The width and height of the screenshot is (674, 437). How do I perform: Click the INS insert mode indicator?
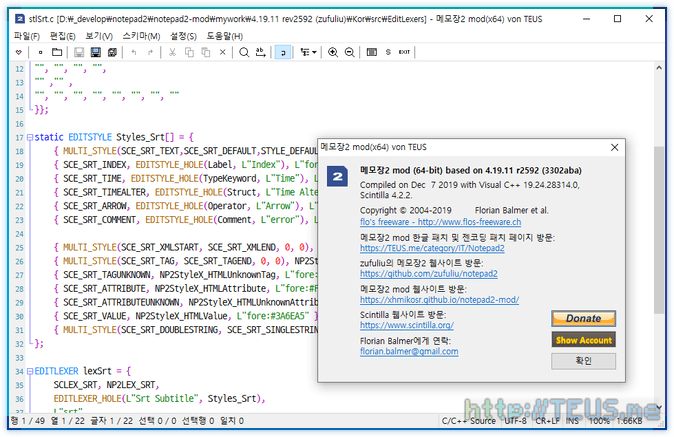[x=572, y=421]
